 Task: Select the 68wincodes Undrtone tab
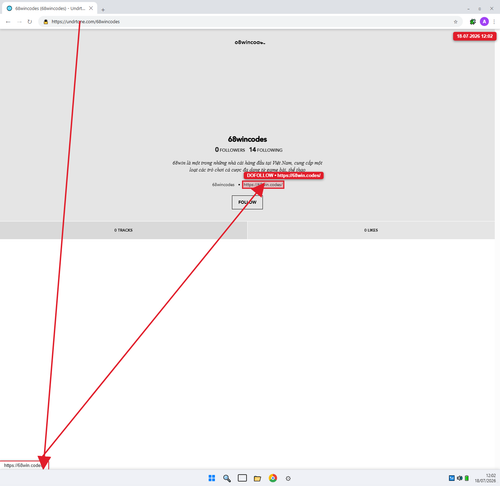pos(49,8)
